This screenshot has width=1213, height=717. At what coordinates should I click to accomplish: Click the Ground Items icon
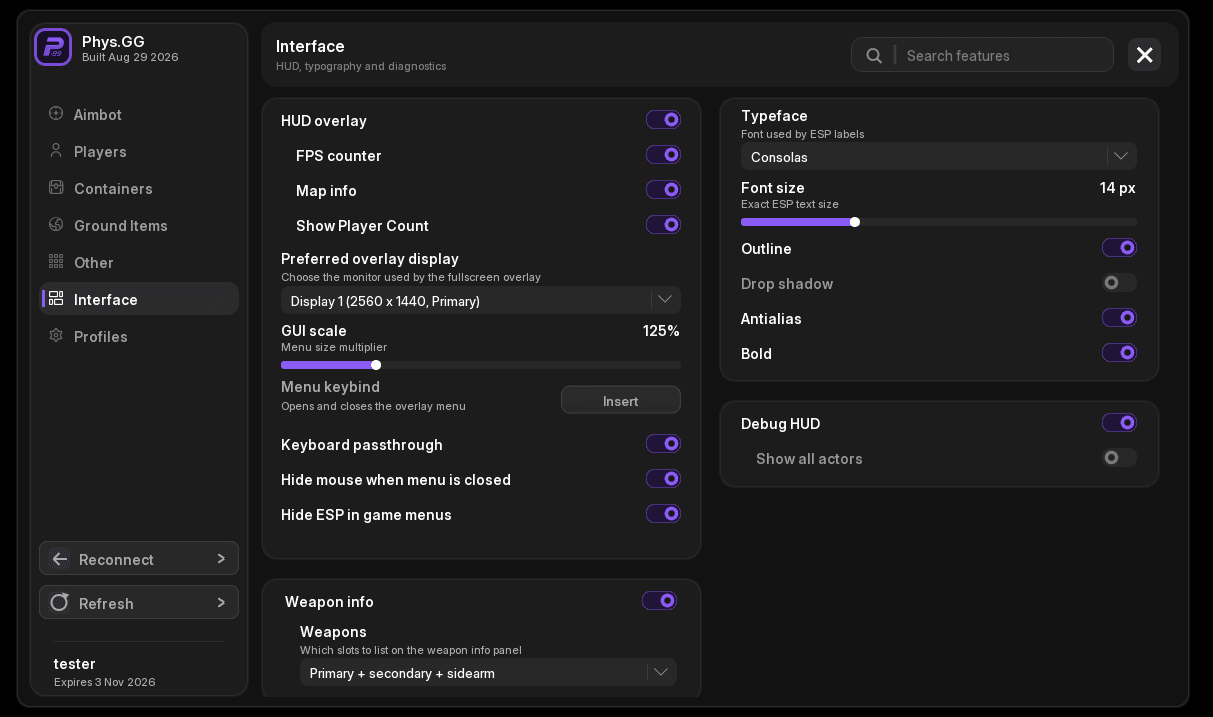[x=56, y=225]
